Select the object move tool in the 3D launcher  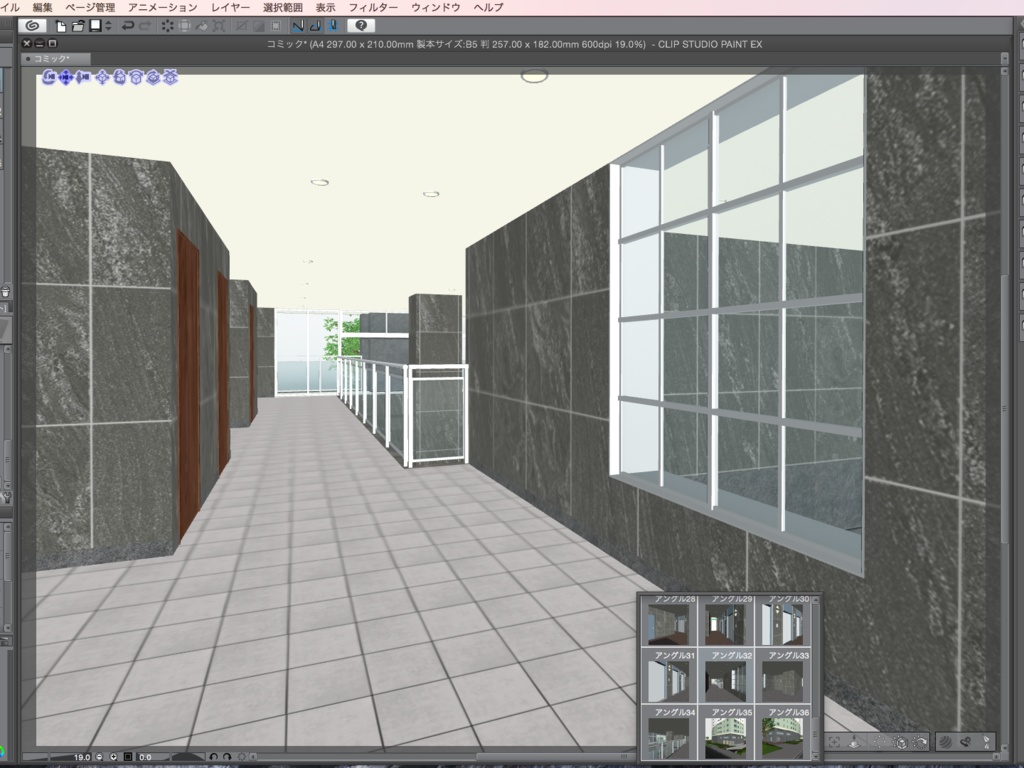point(102,80)
